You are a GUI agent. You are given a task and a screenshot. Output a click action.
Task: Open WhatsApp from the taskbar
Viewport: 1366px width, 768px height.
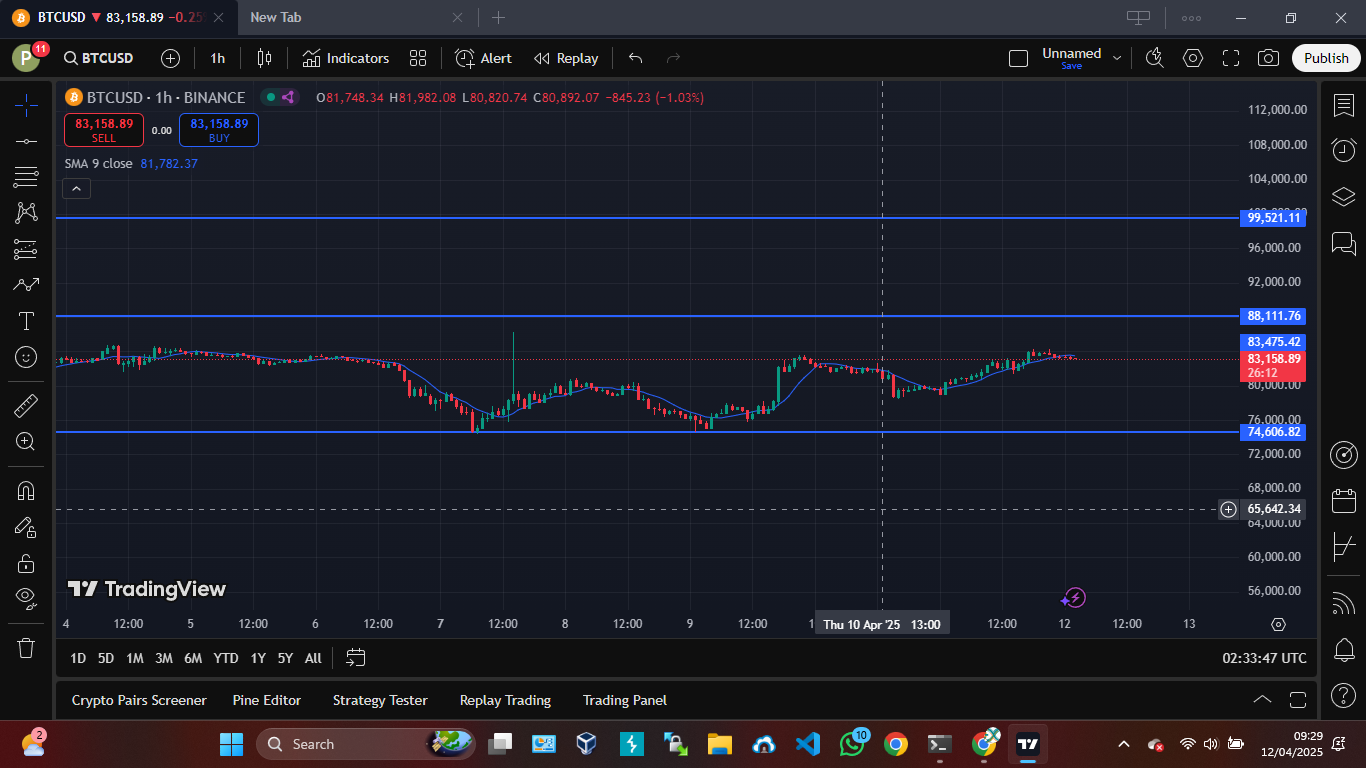tap(852, 744)
